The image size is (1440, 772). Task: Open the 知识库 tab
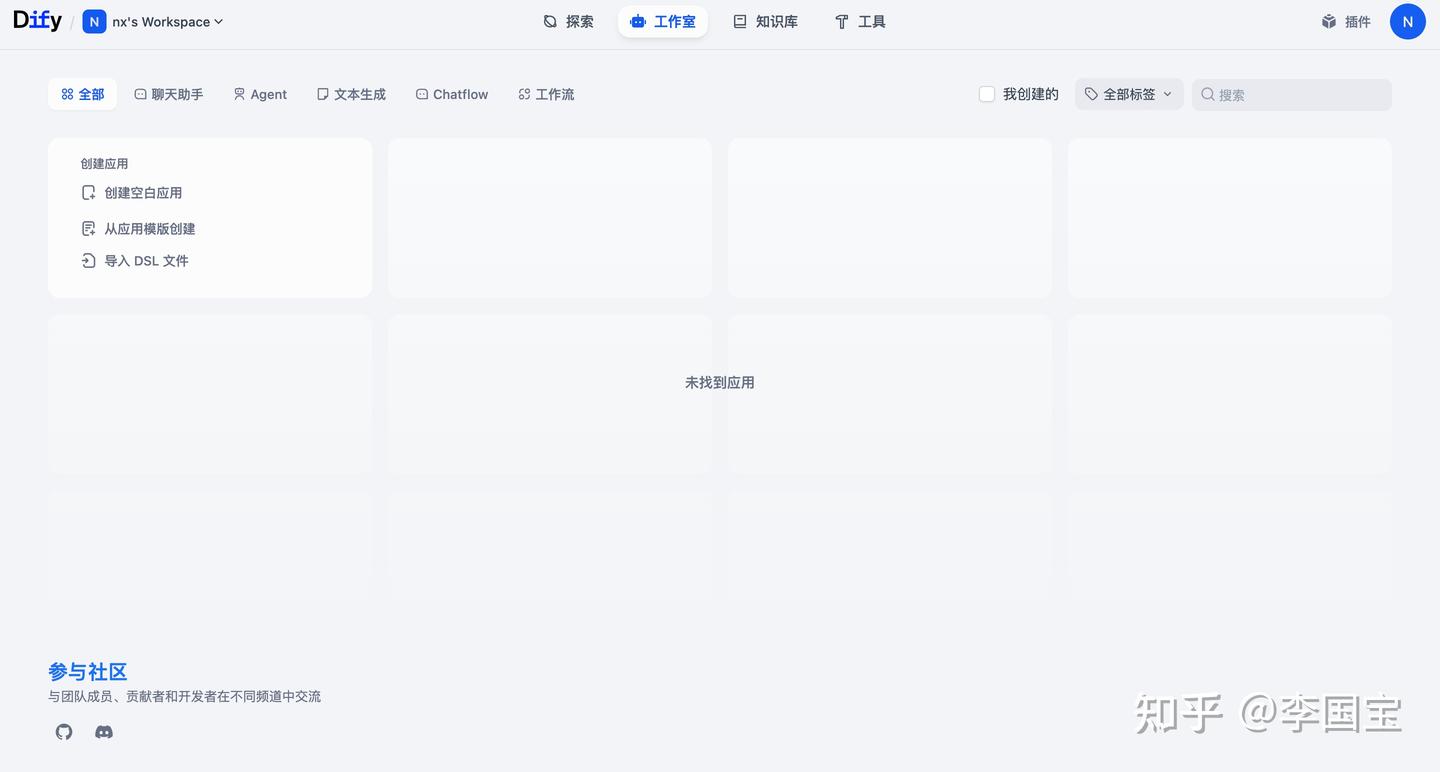tap(765, 22)
